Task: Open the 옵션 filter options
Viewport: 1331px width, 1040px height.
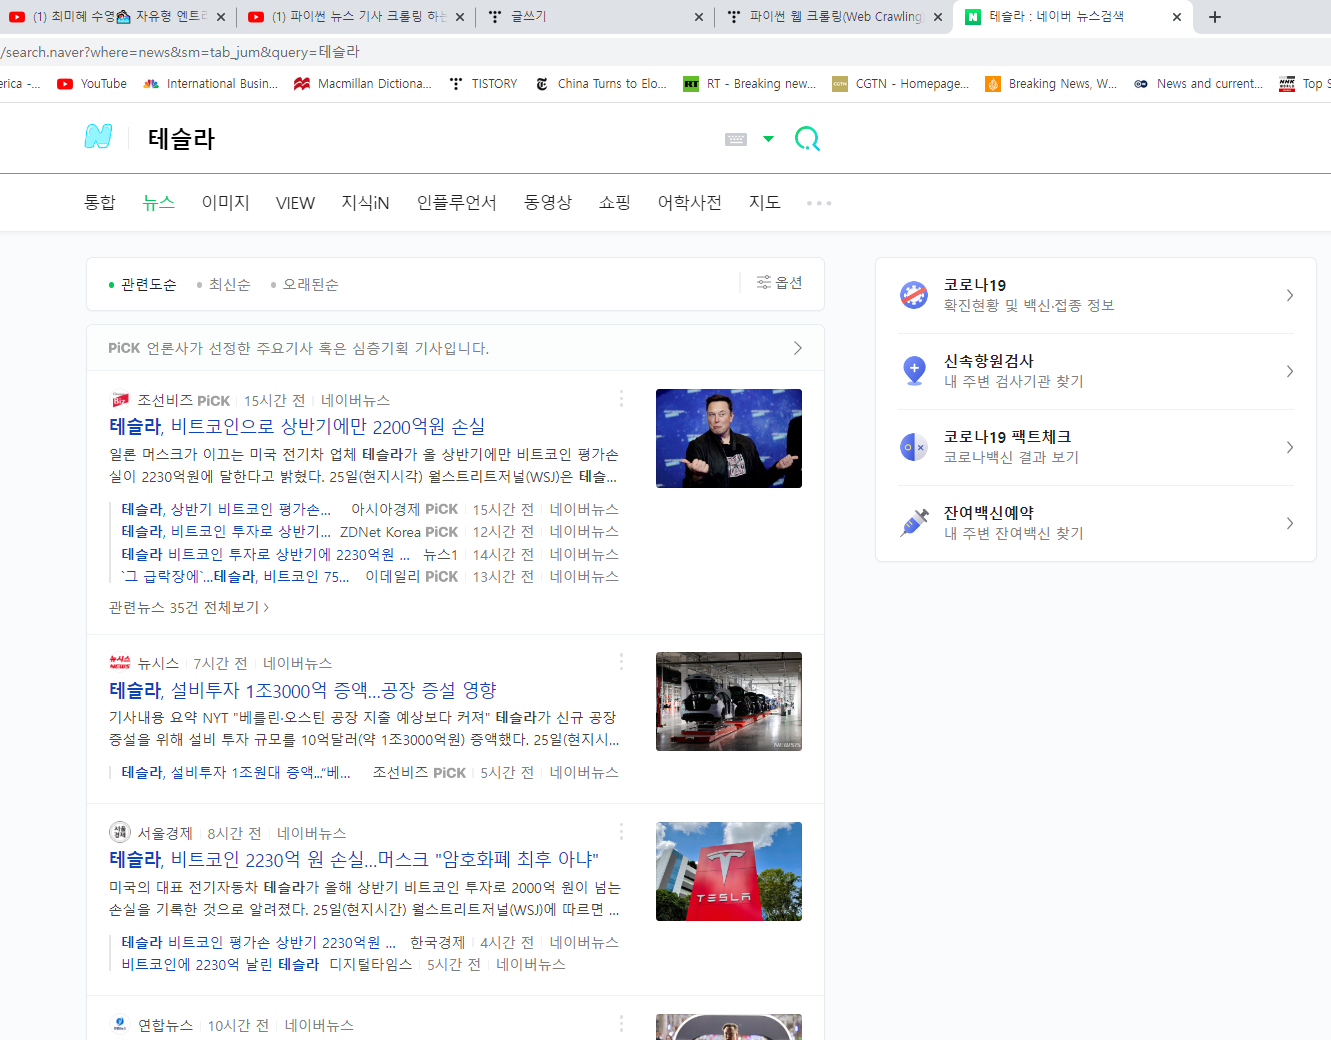Action: (779, 283)
